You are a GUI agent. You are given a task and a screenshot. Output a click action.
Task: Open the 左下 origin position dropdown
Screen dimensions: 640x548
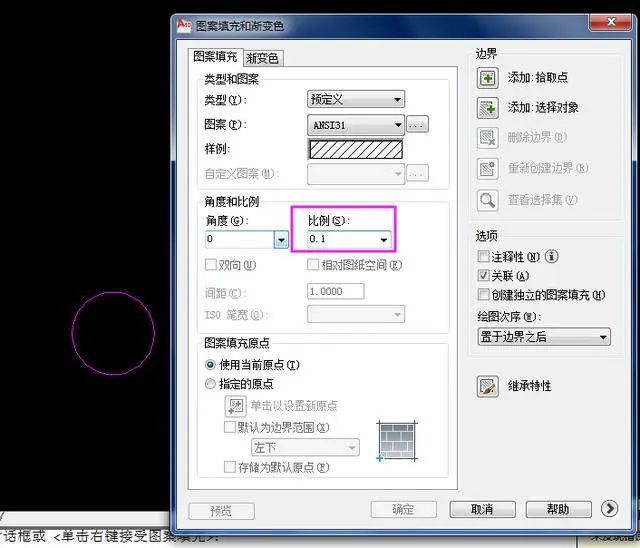coord(305,447)
